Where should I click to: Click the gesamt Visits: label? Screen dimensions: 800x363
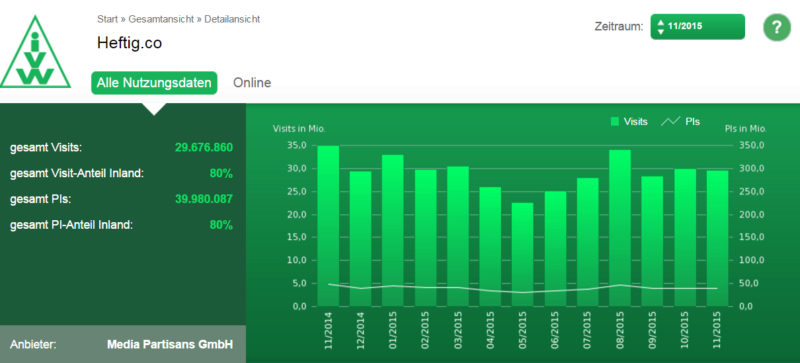coord(46,148)
